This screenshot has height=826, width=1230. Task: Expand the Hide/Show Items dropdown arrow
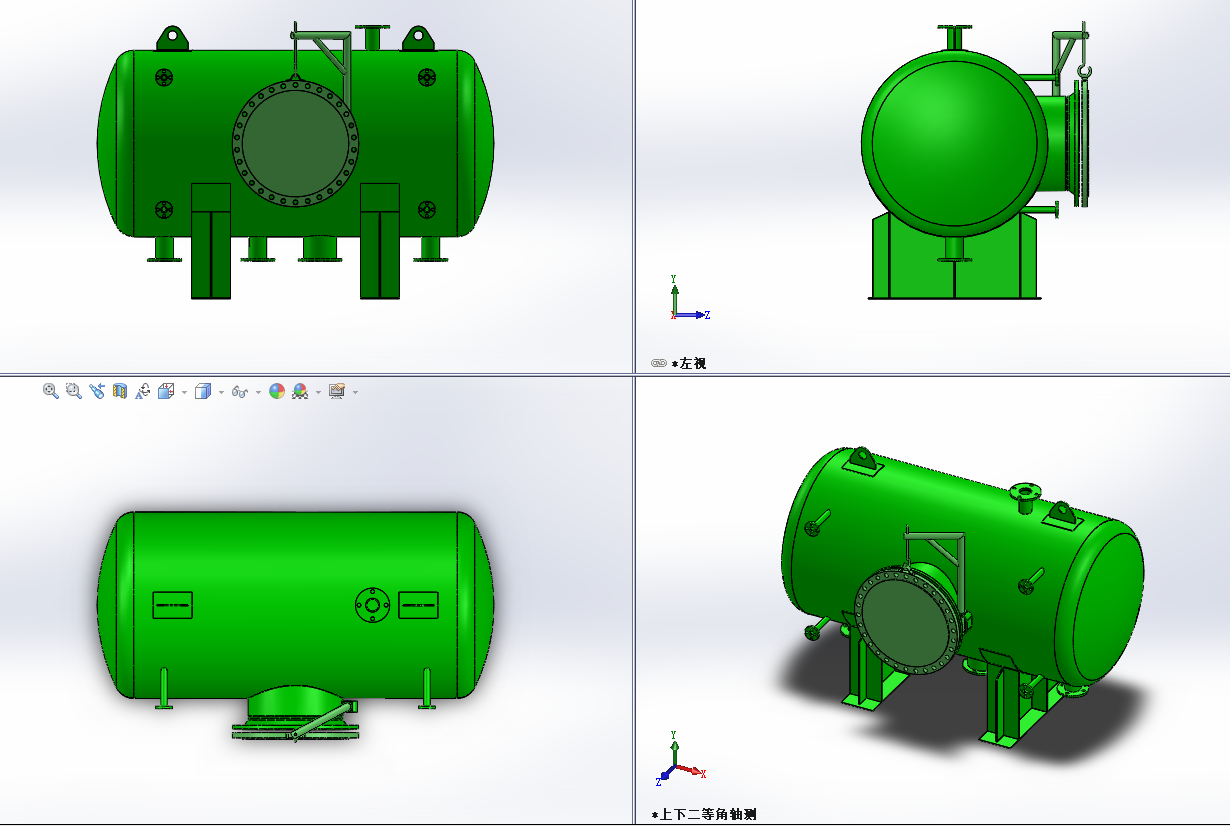pos(258,392)
